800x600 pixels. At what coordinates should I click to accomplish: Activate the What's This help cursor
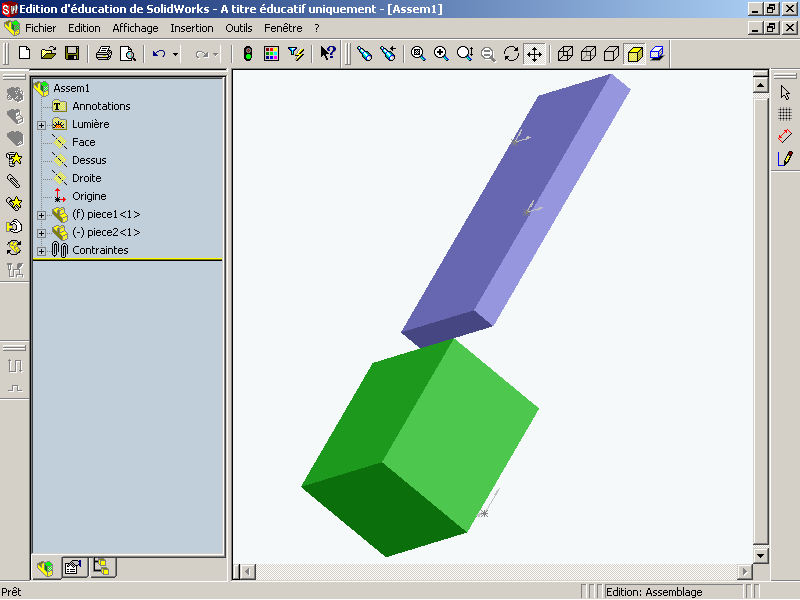[328, 53]
